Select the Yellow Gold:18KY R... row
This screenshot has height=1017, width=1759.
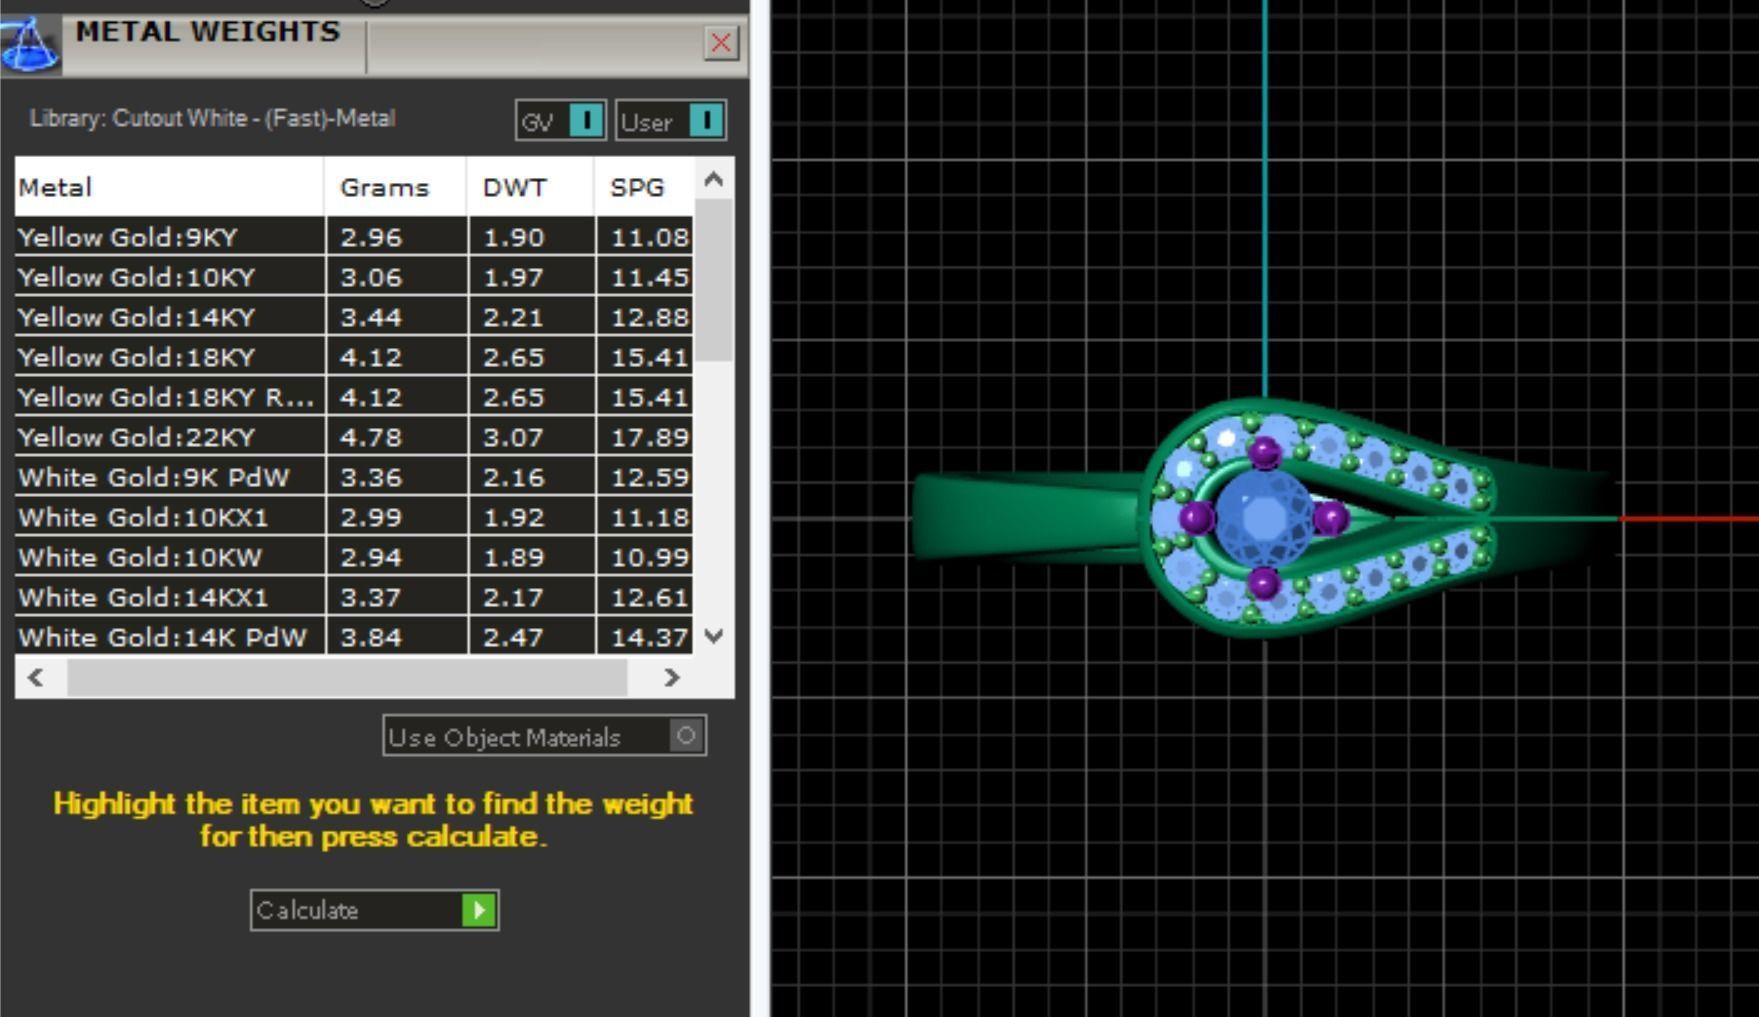(354, 397)
